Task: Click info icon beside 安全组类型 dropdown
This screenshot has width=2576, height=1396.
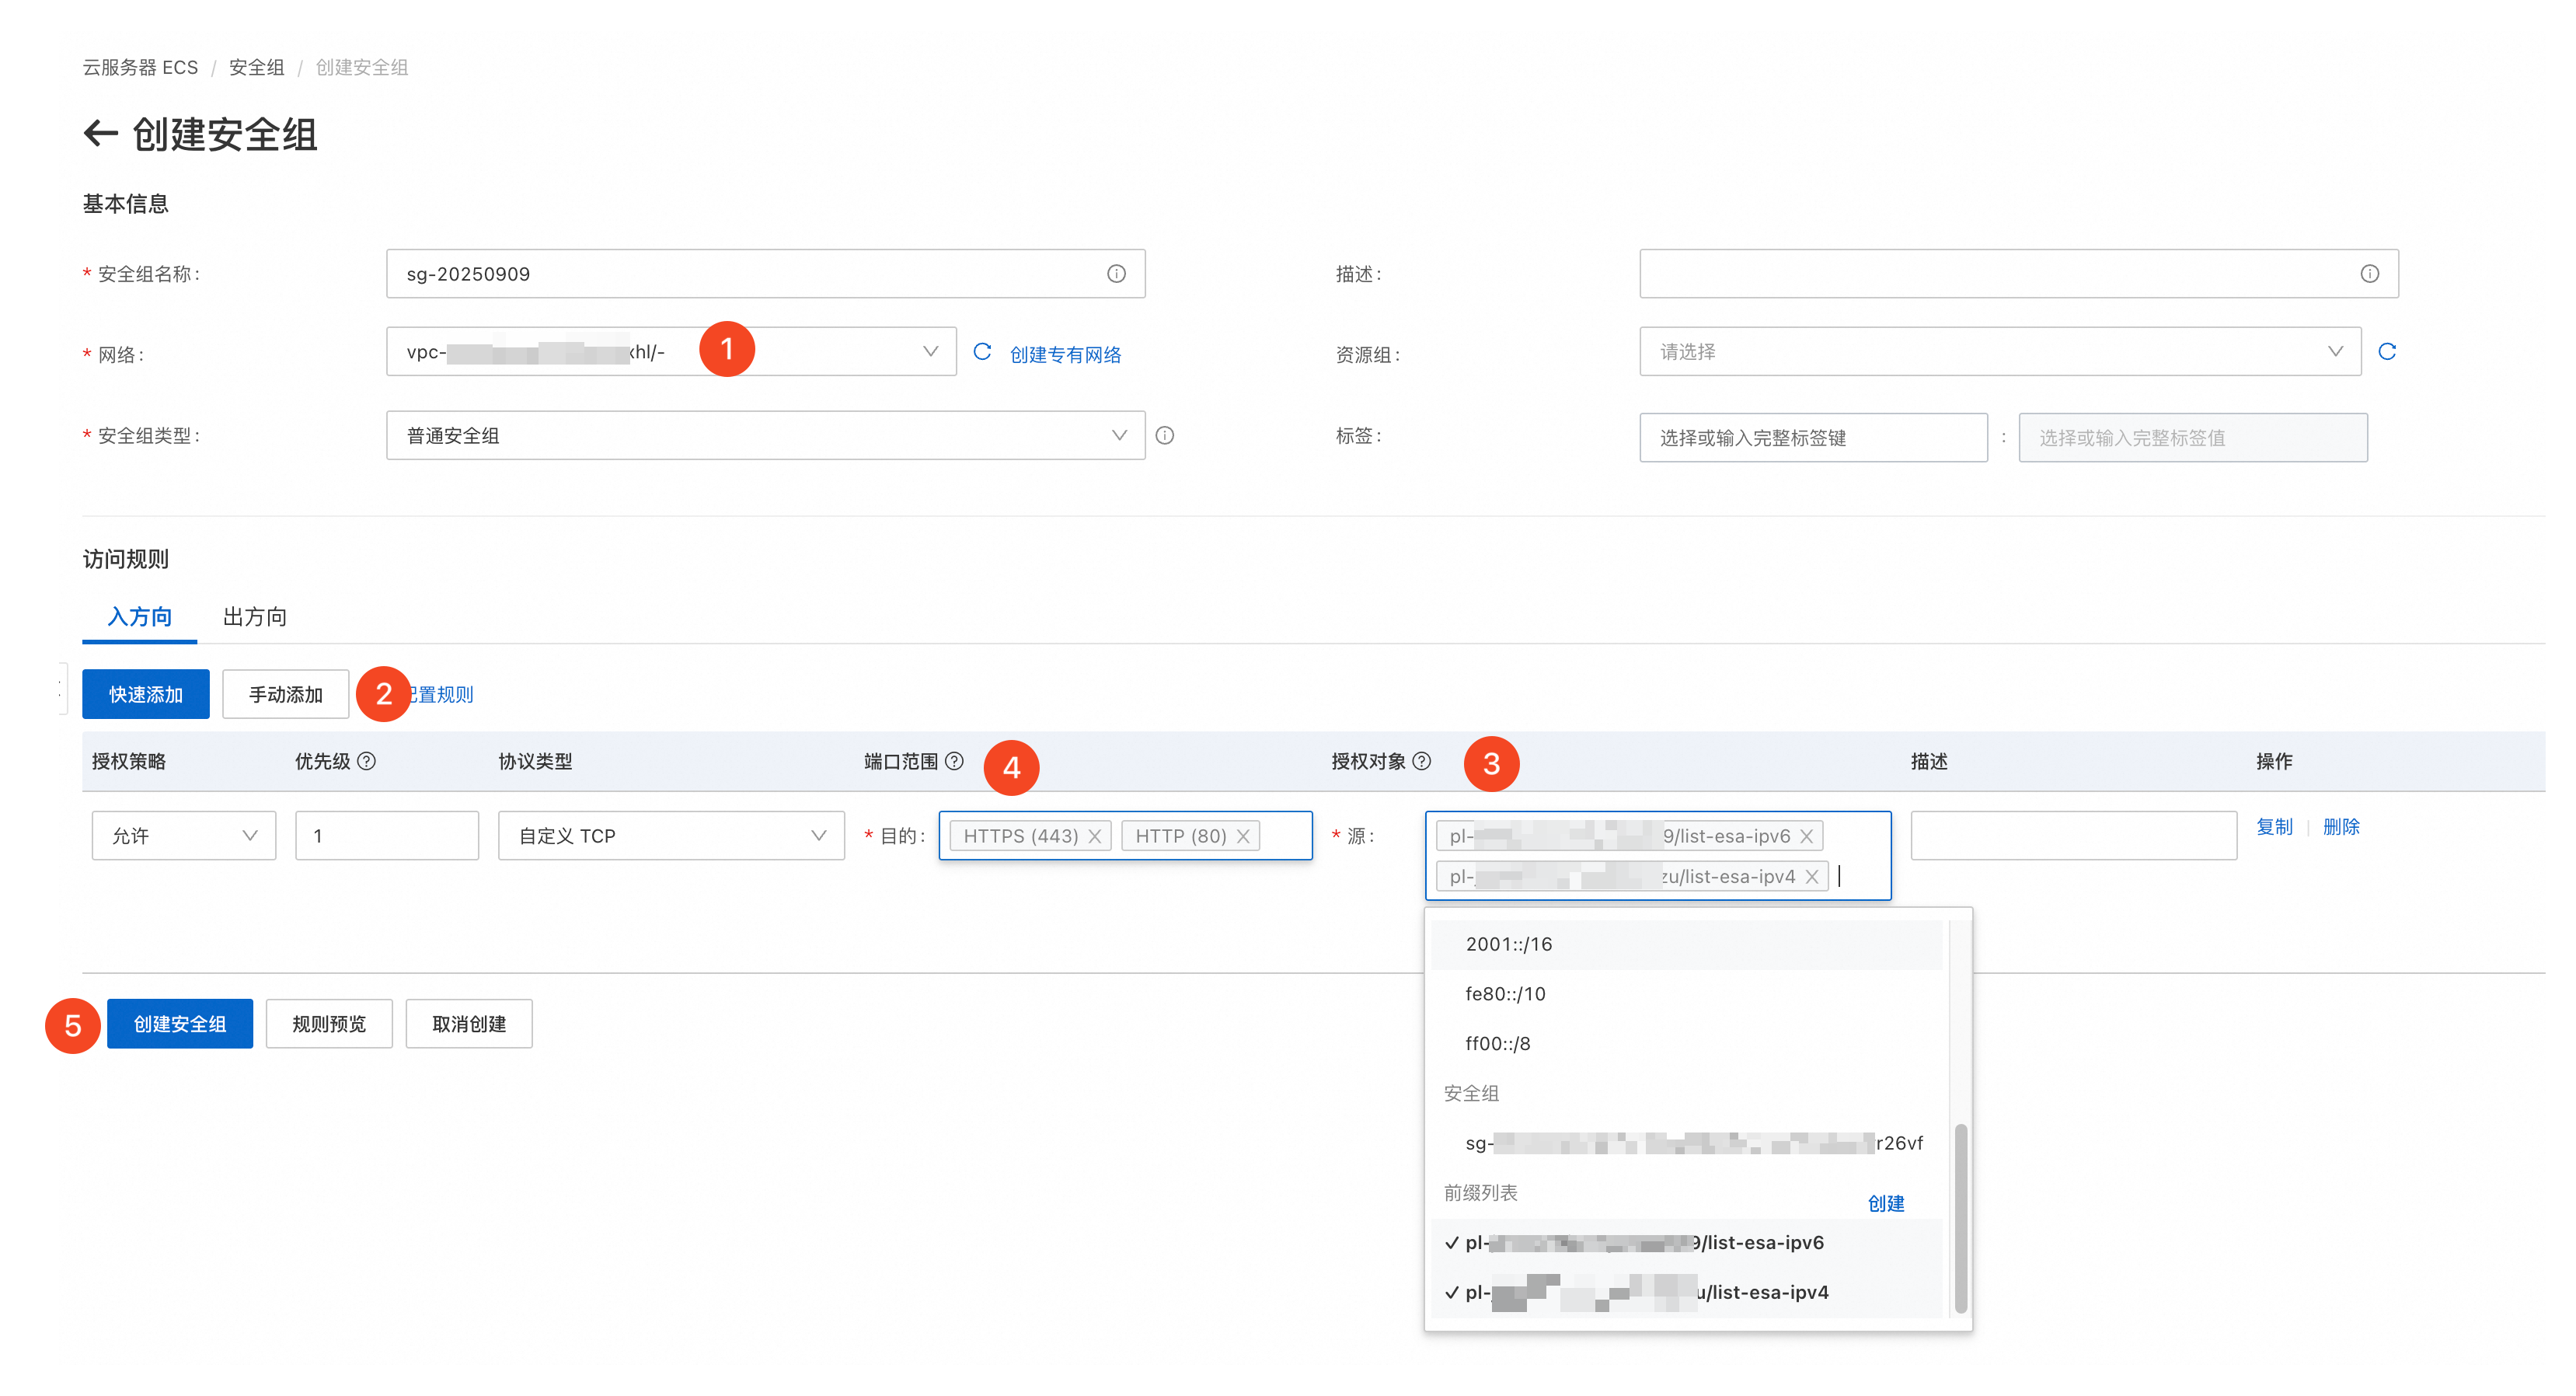Action: [x=1165, y=436]
